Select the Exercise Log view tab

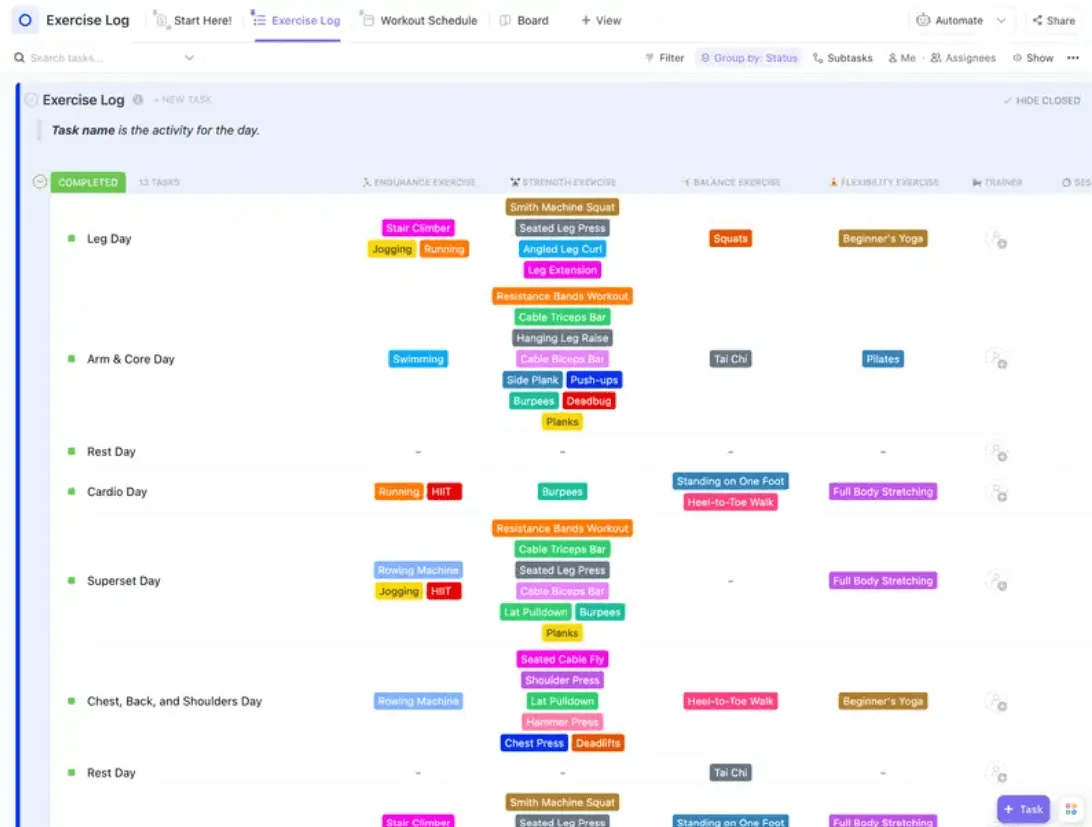coord(297,20)
